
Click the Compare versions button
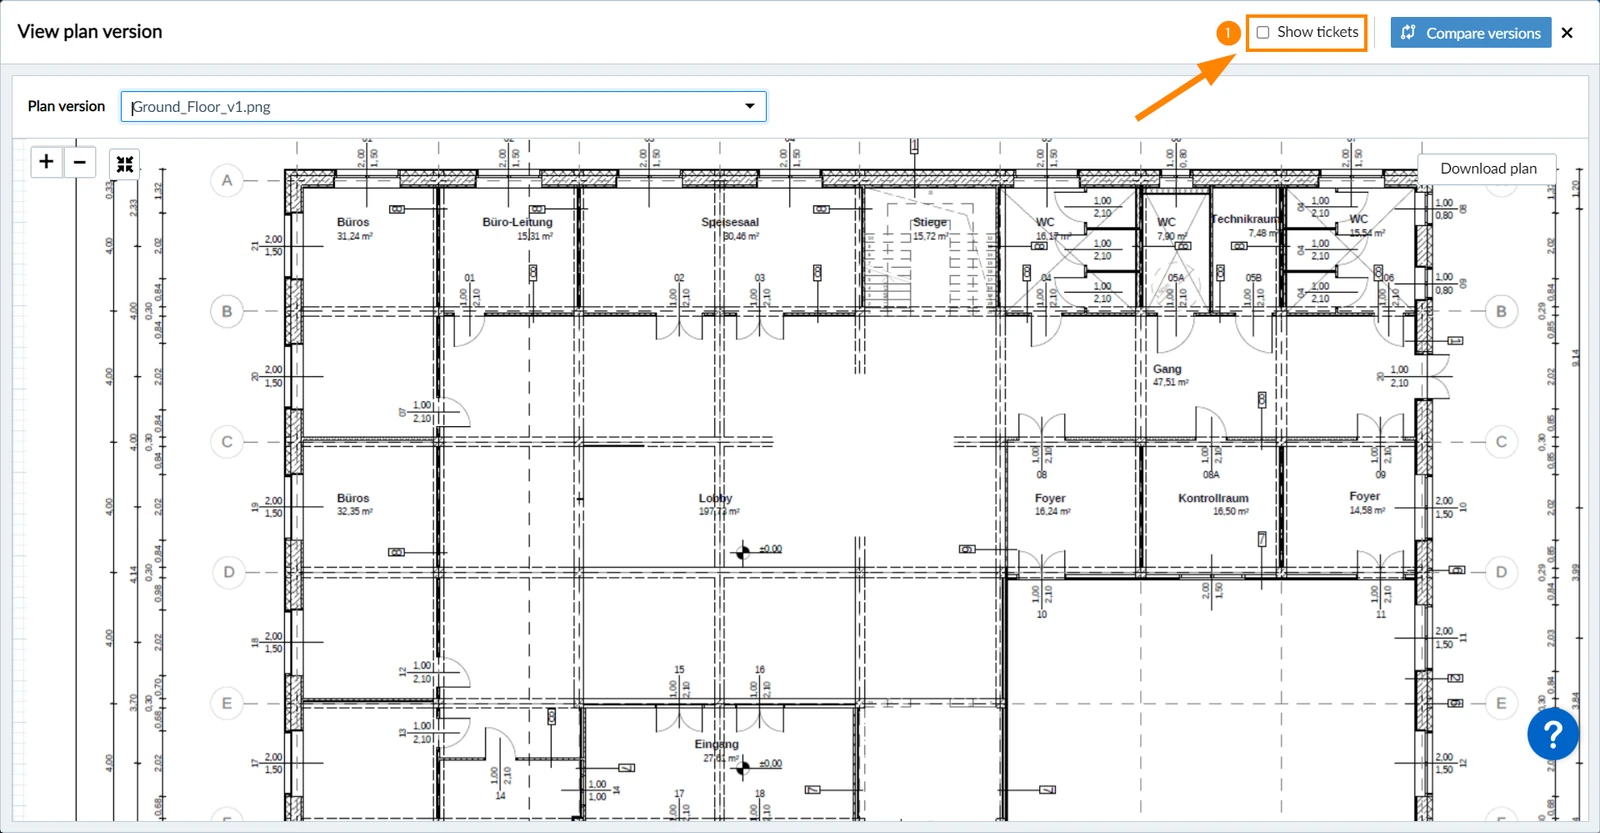pos(1471,33)
